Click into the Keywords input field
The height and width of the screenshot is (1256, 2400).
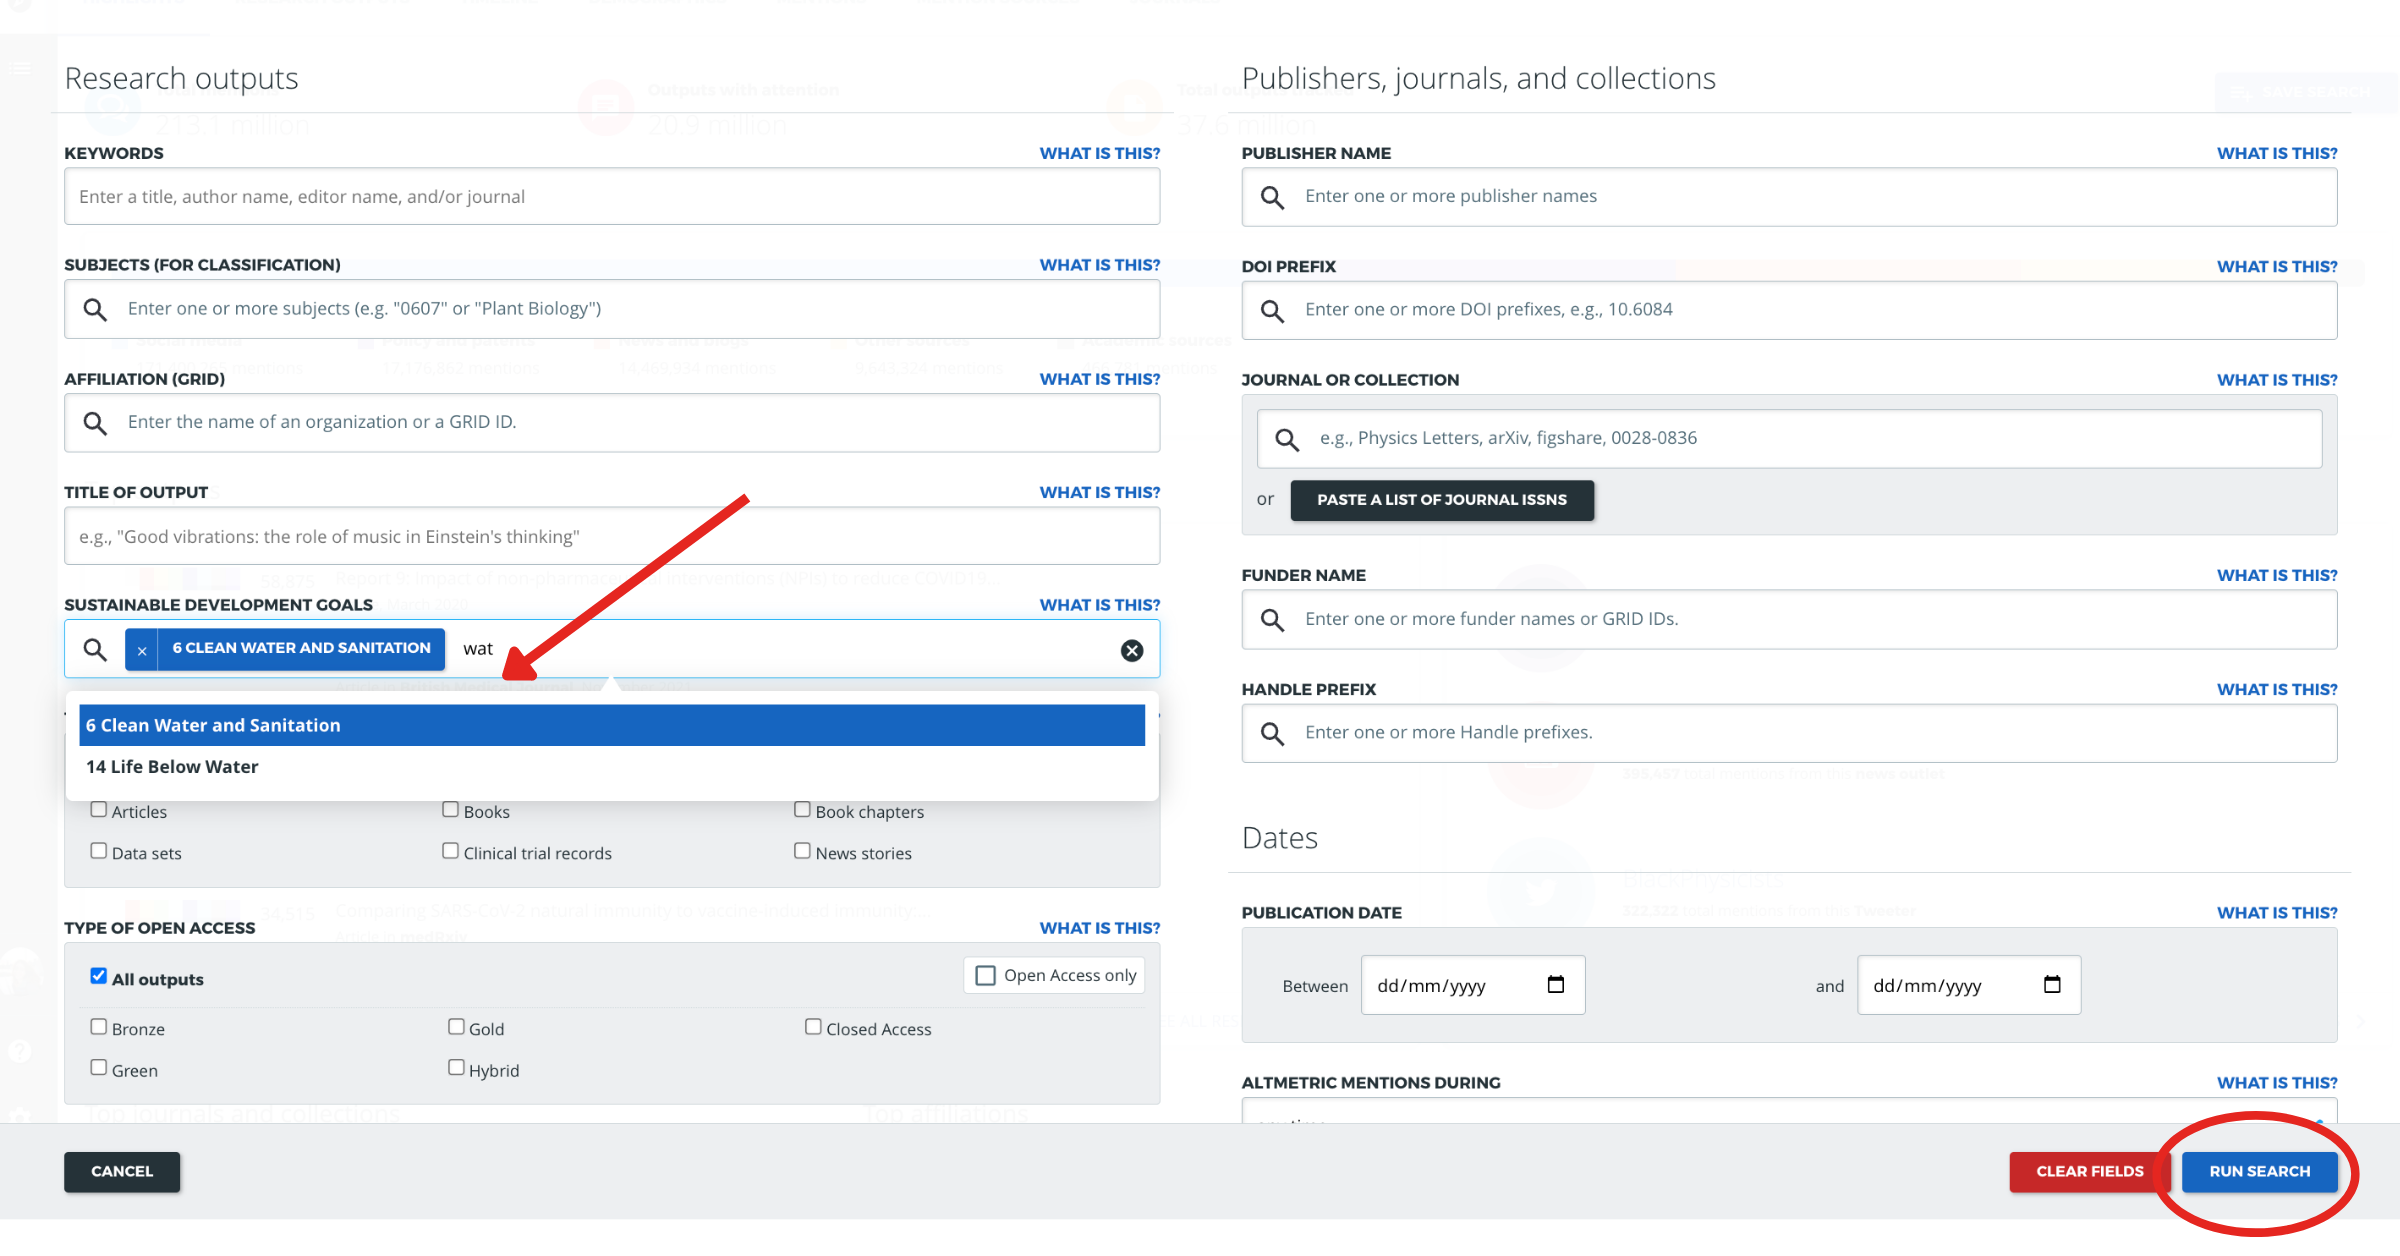coord(612,197)
